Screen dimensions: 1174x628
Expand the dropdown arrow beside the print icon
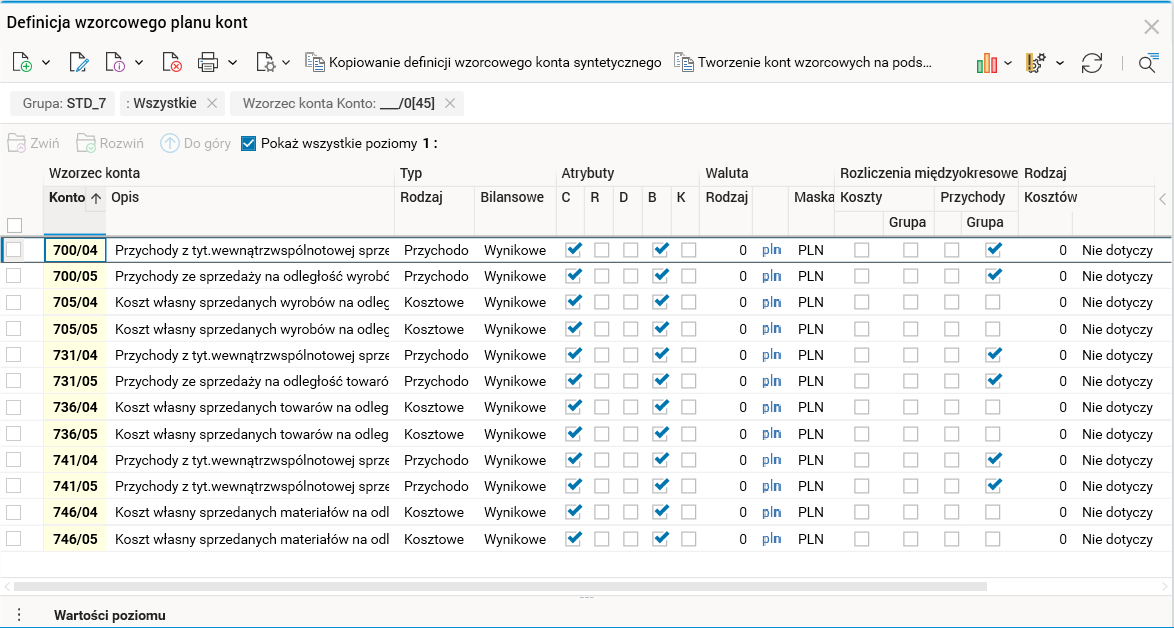click(x=233, y=63)
